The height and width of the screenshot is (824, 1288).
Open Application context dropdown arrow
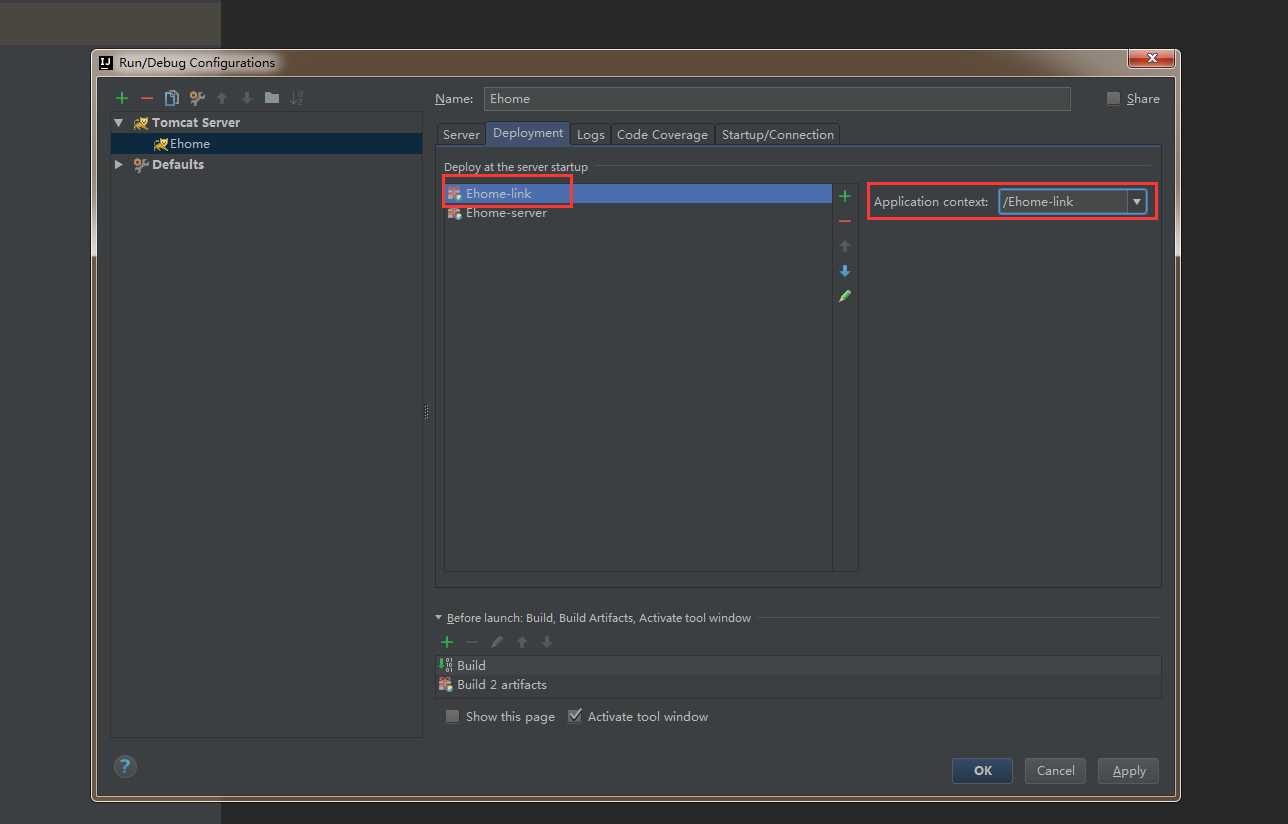1136,202
